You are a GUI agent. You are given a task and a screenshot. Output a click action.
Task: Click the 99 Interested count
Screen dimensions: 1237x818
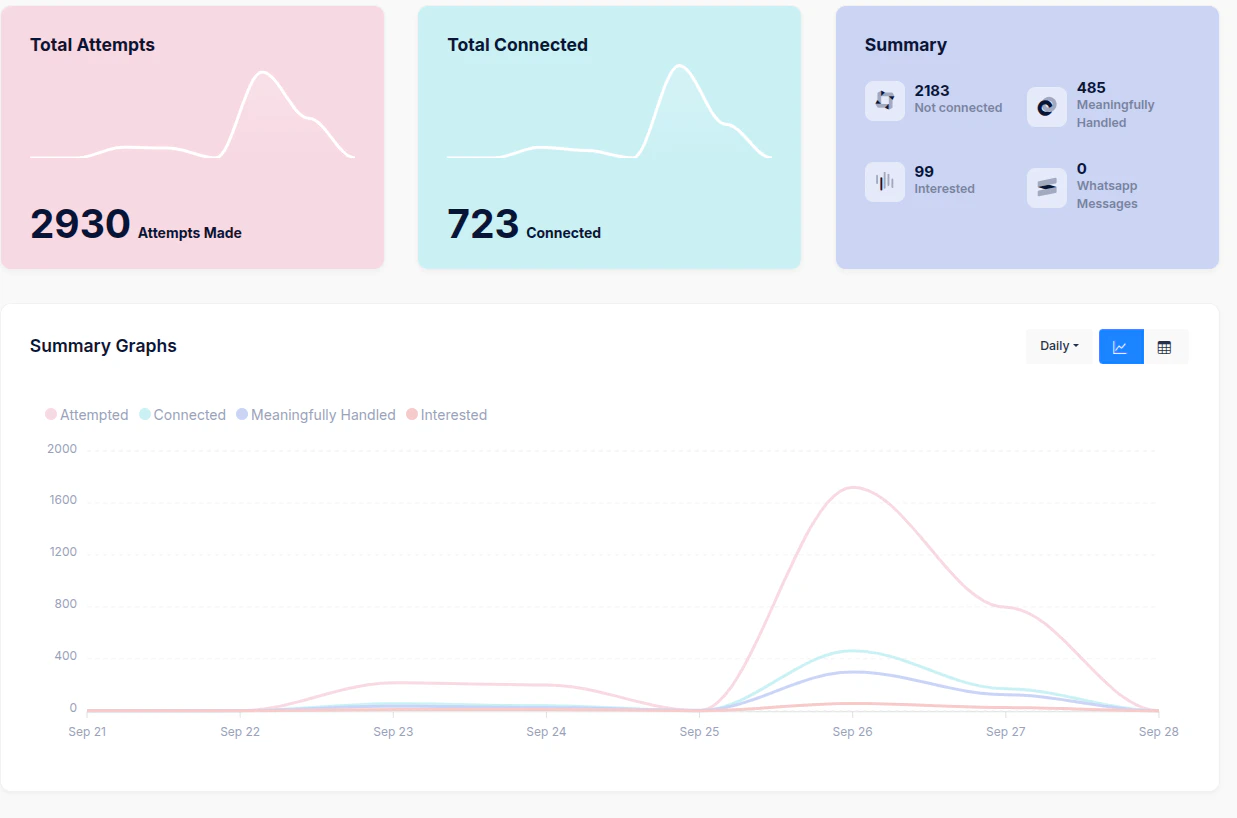pyautogui.click(x=924, y=171)
